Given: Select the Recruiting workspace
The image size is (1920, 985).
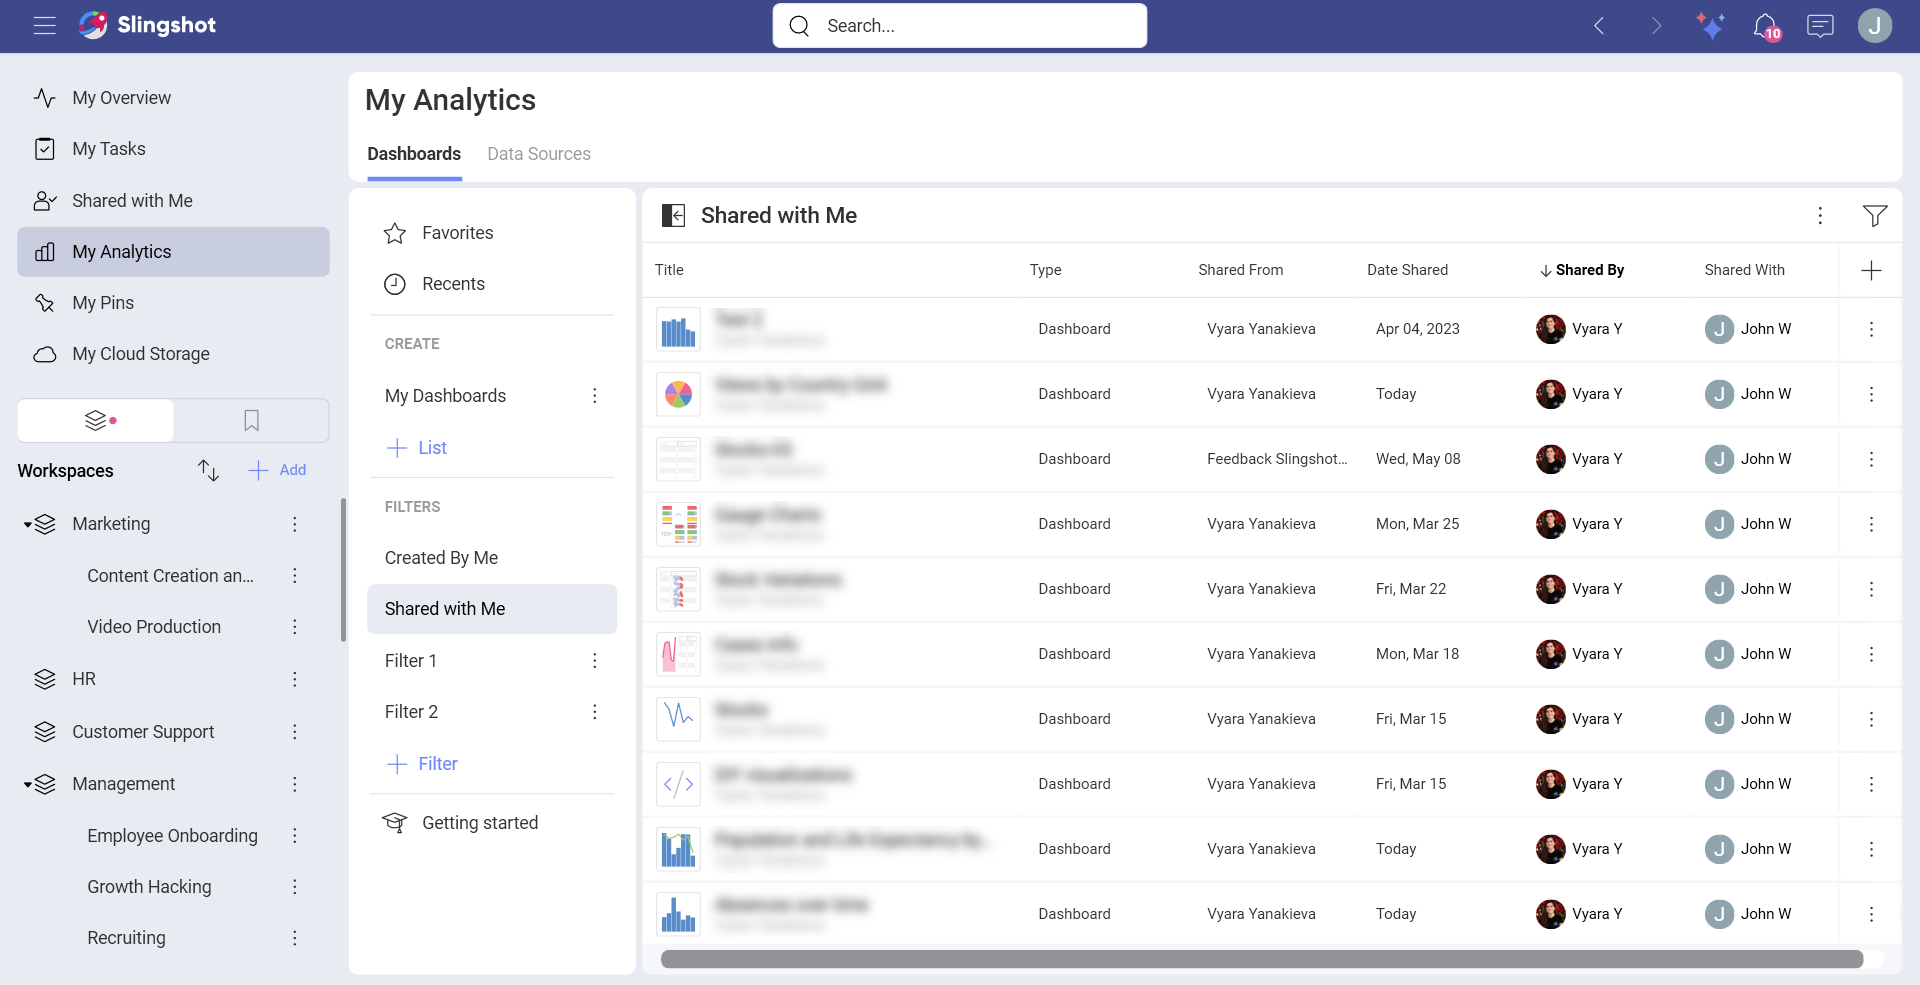Looking at the screenshot, I should click(x=126, y=938).
